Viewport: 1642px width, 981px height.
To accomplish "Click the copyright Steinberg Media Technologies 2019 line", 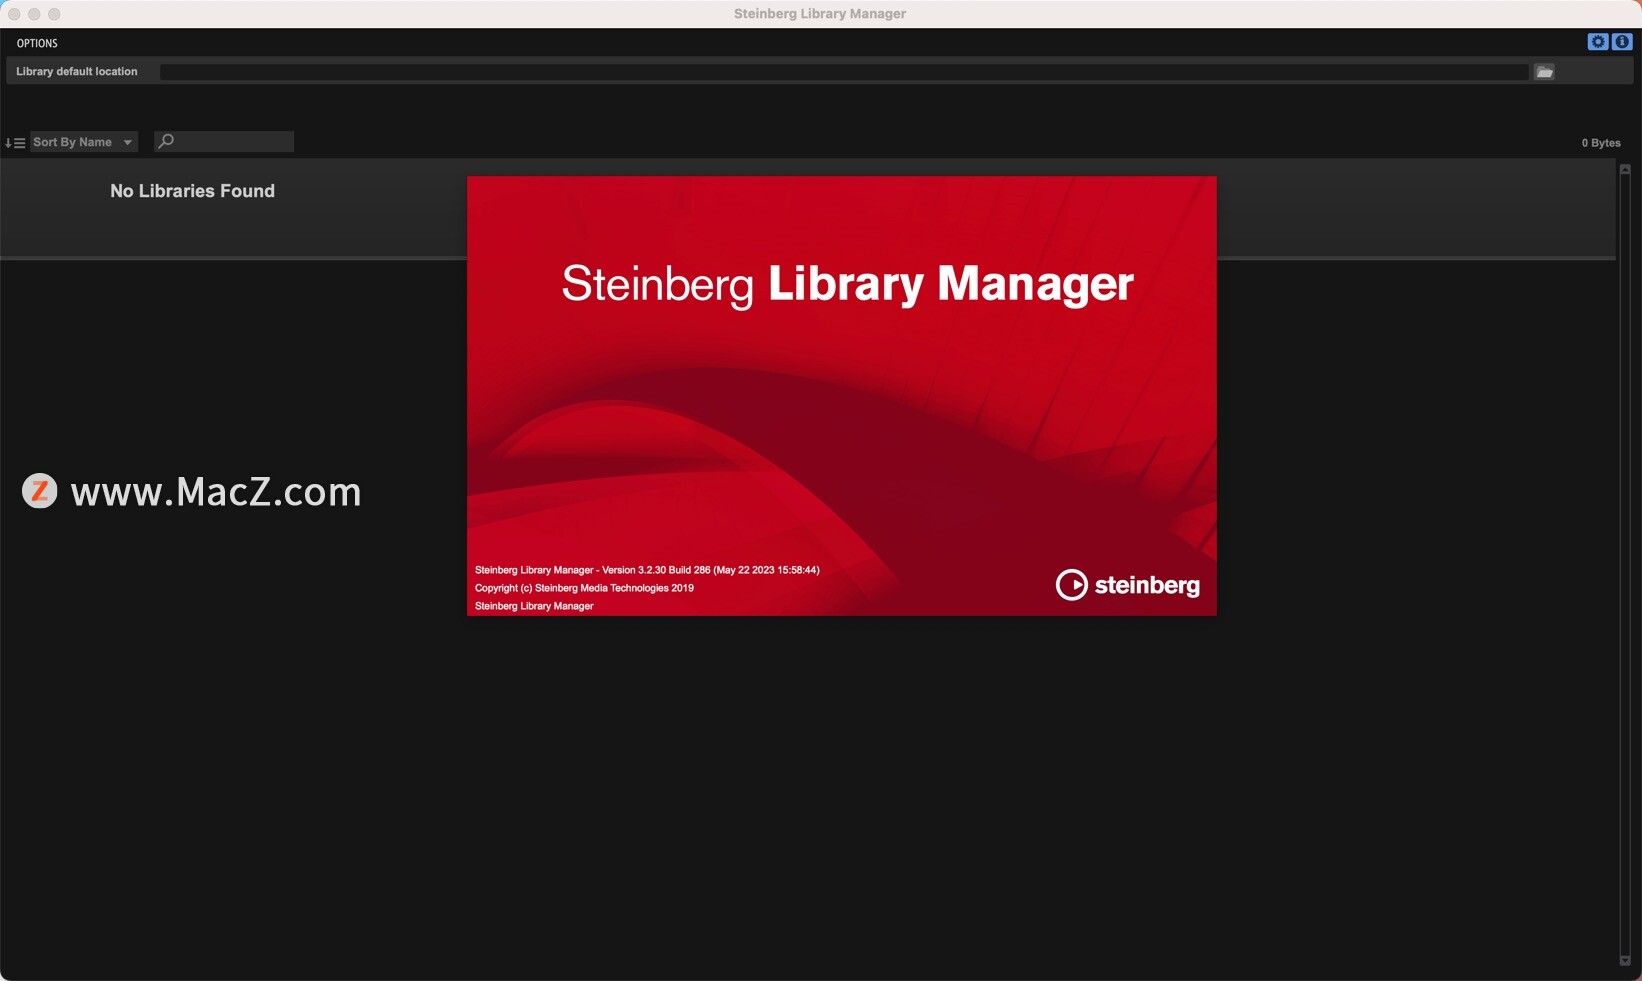I will click(x=584, y=588).
